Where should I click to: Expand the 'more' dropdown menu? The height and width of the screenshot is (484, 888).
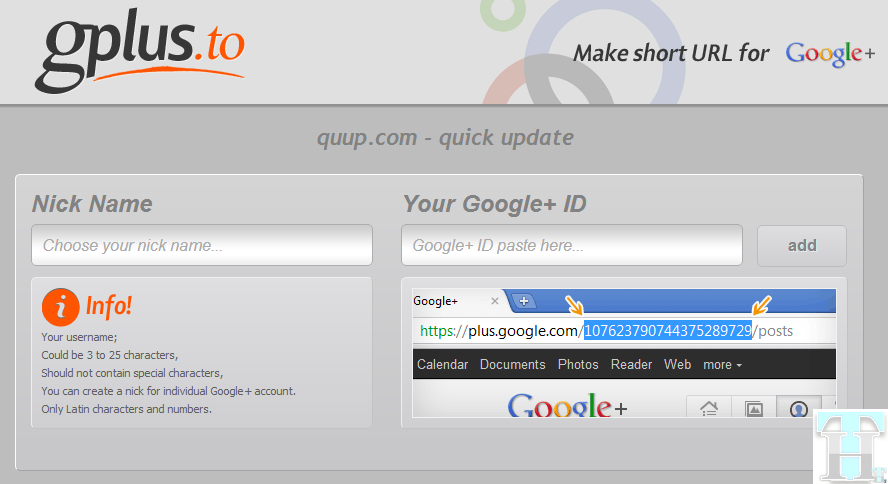click(722, 365)
